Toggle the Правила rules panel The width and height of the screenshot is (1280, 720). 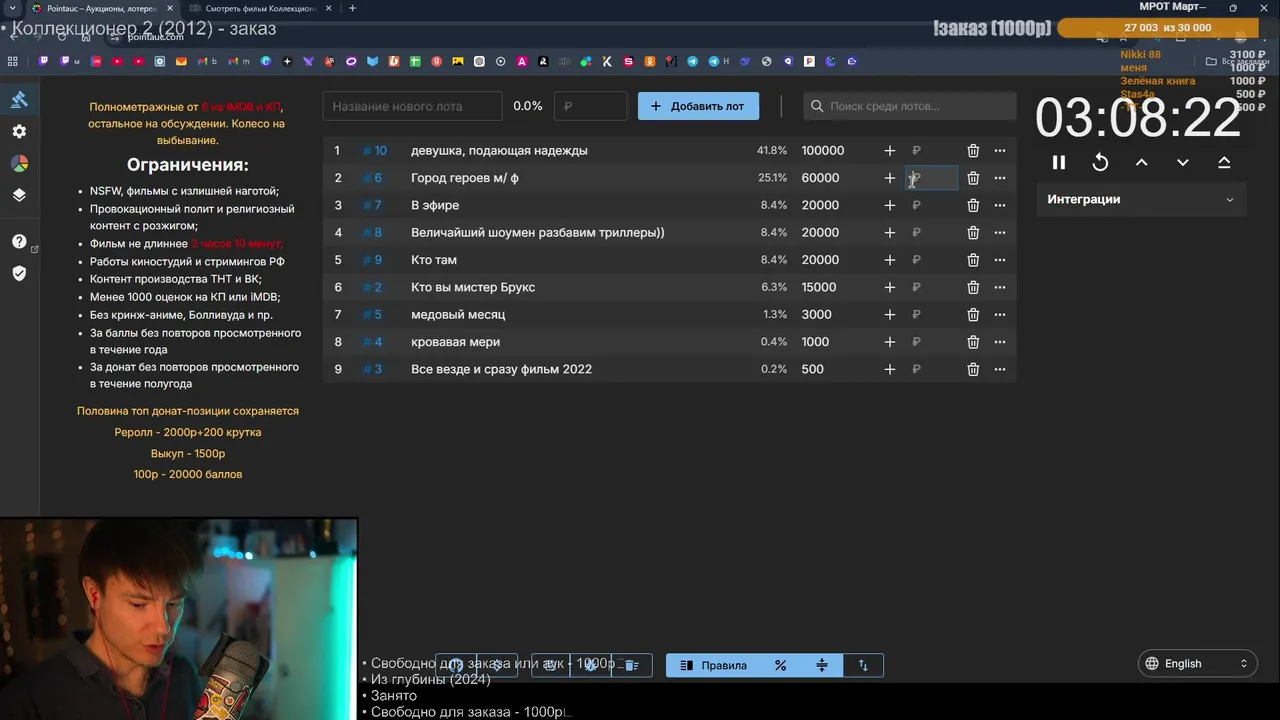714,665
